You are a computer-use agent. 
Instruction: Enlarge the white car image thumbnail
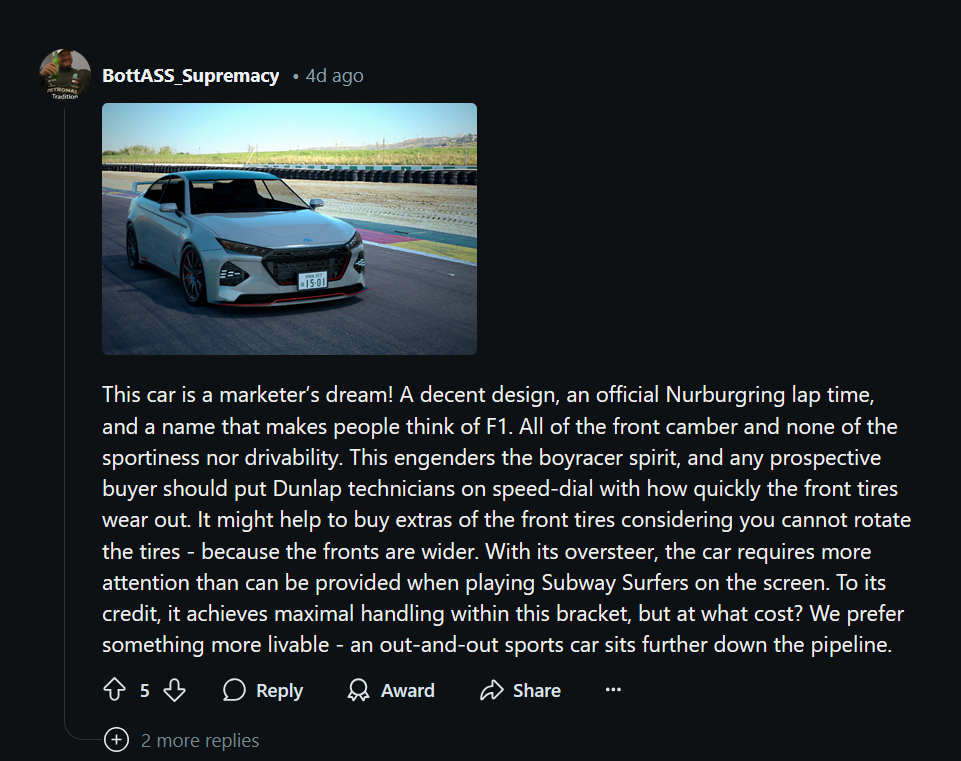pyautogui.click(x=289, y=229)
